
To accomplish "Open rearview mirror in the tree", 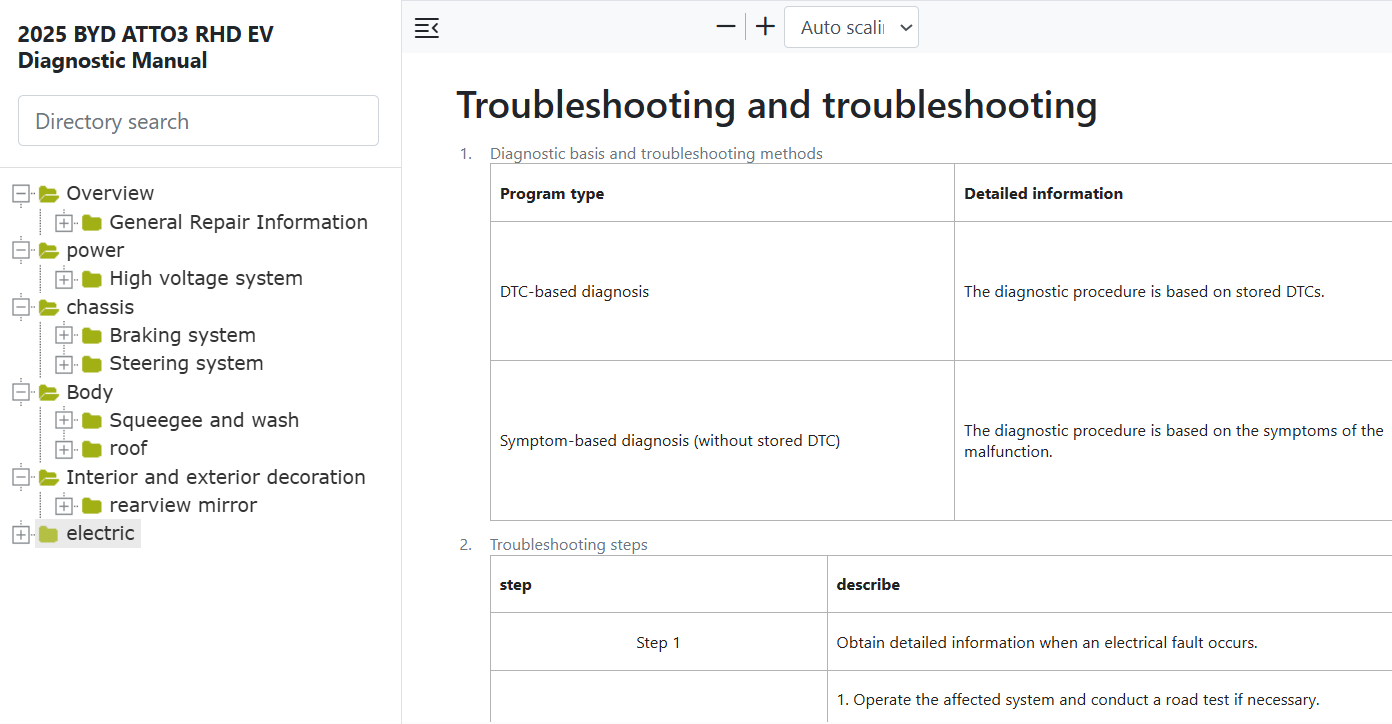I will pos(184,505).
